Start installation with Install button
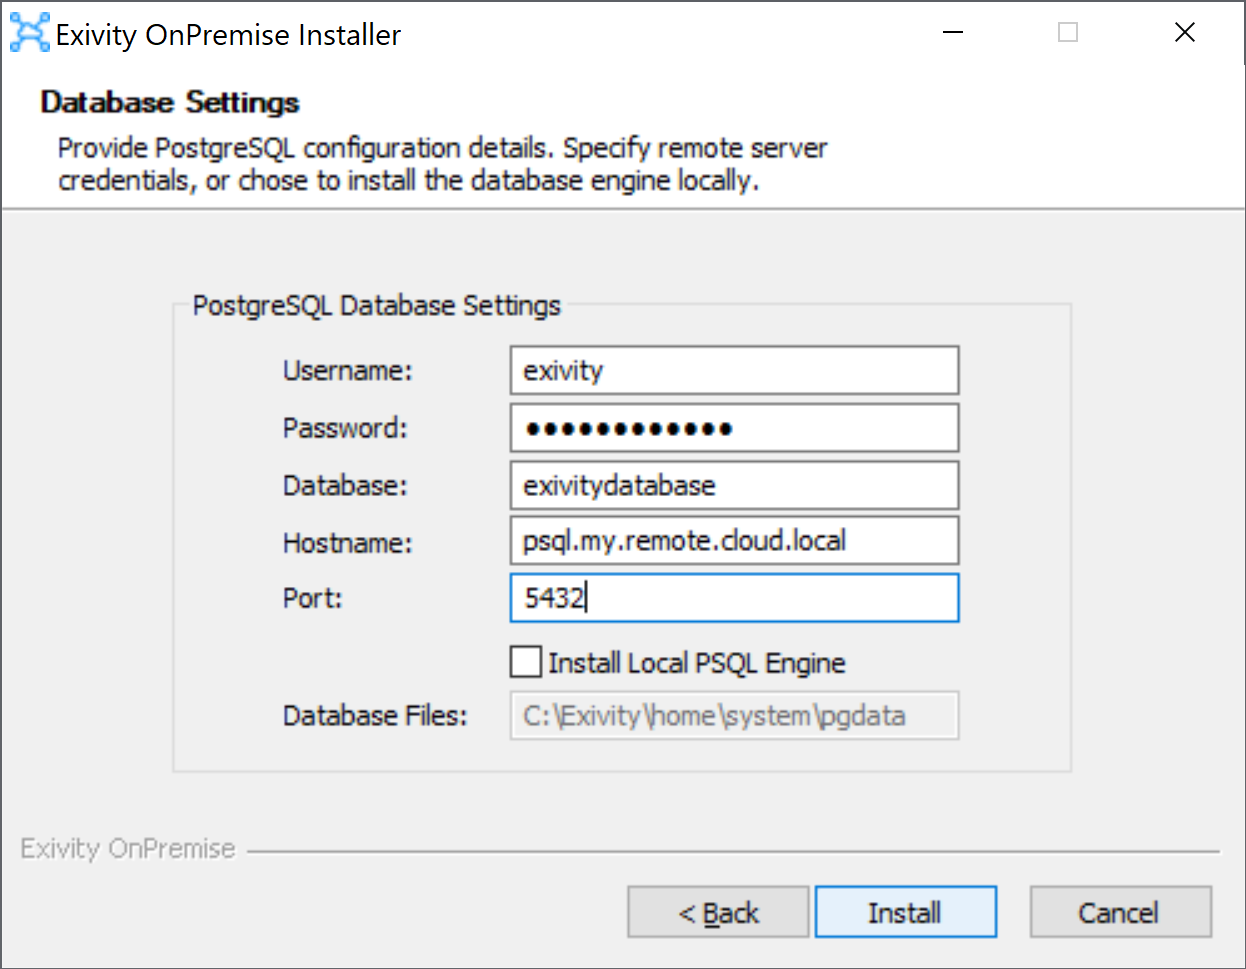The image size is (1246, 969). 906,912
